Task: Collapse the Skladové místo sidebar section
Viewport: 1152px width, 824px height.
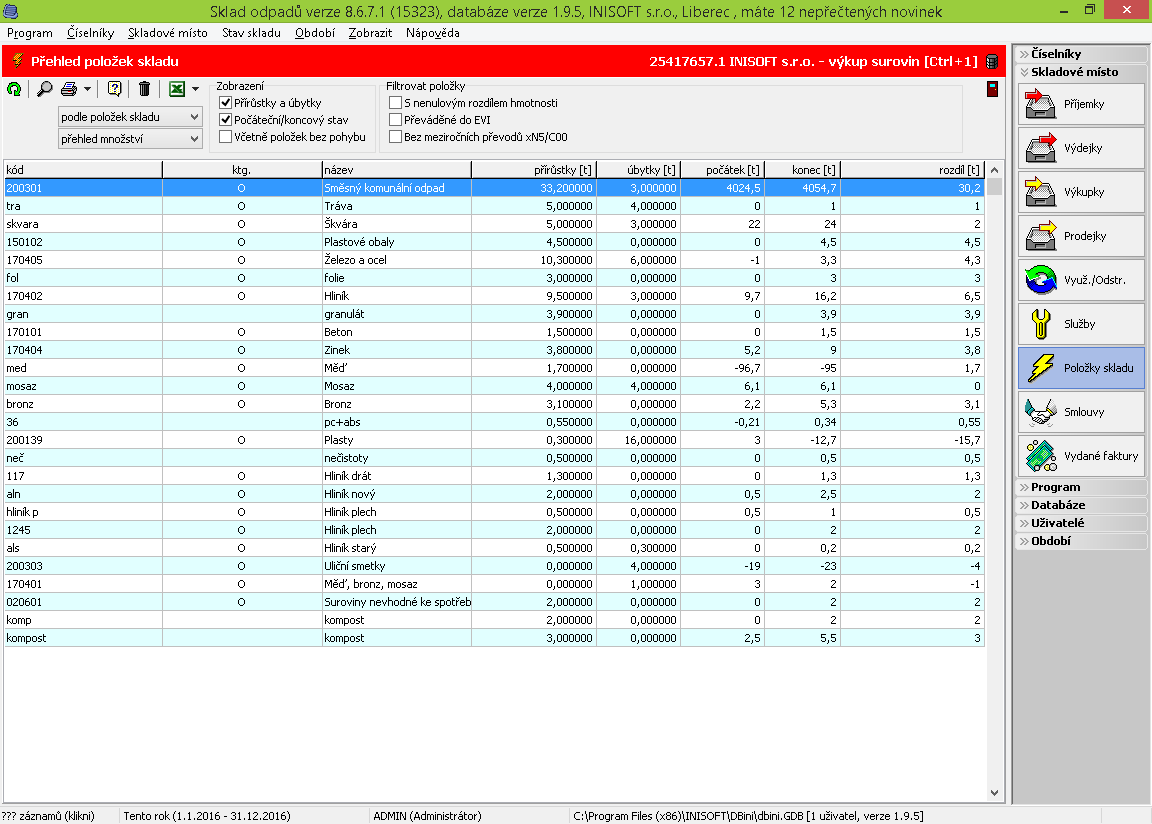Action: coord(1081,72)
